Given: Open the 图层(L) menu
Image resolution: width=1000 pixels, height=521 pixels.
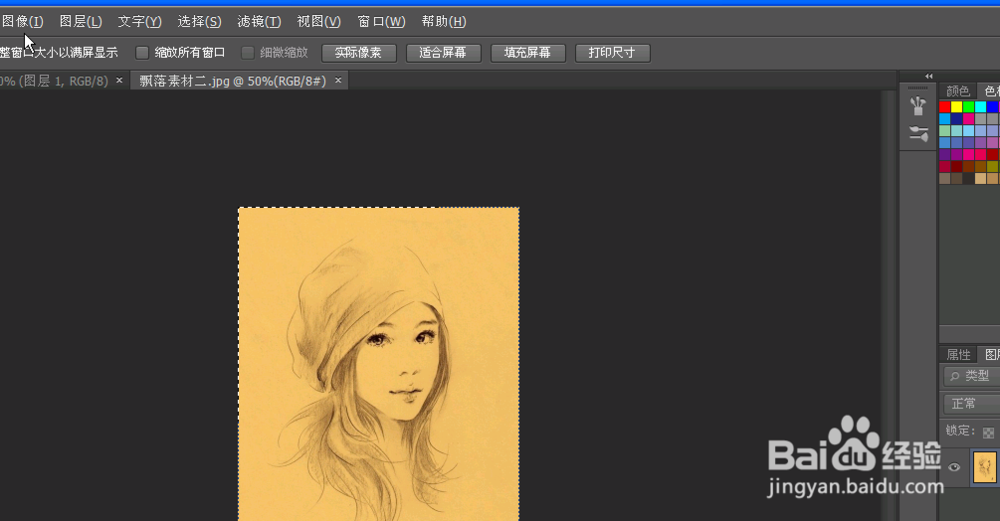Looking at the screenshot, I should click(80, 22).
